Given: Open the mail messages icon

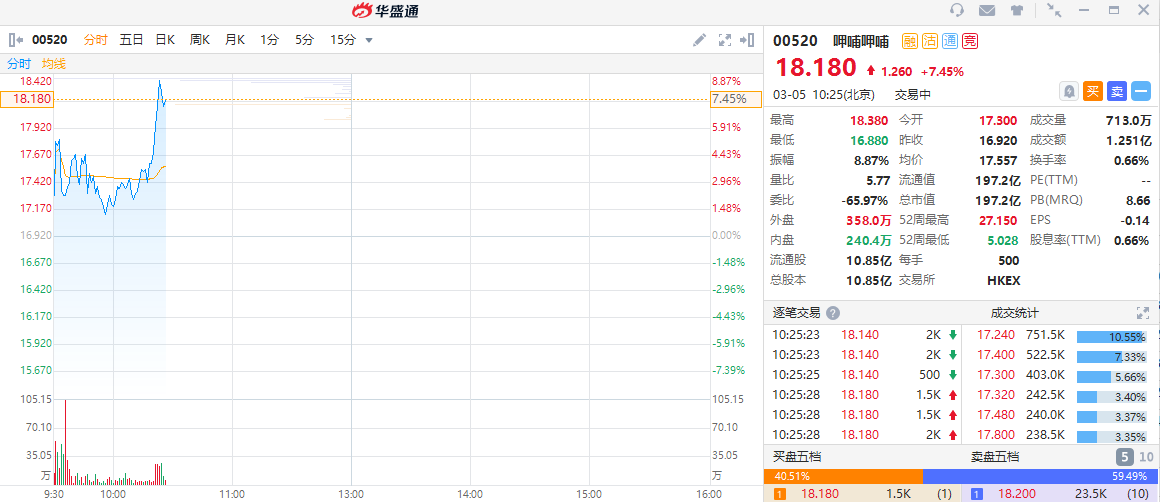Looking at the screenshot, I should pos(987,10).
